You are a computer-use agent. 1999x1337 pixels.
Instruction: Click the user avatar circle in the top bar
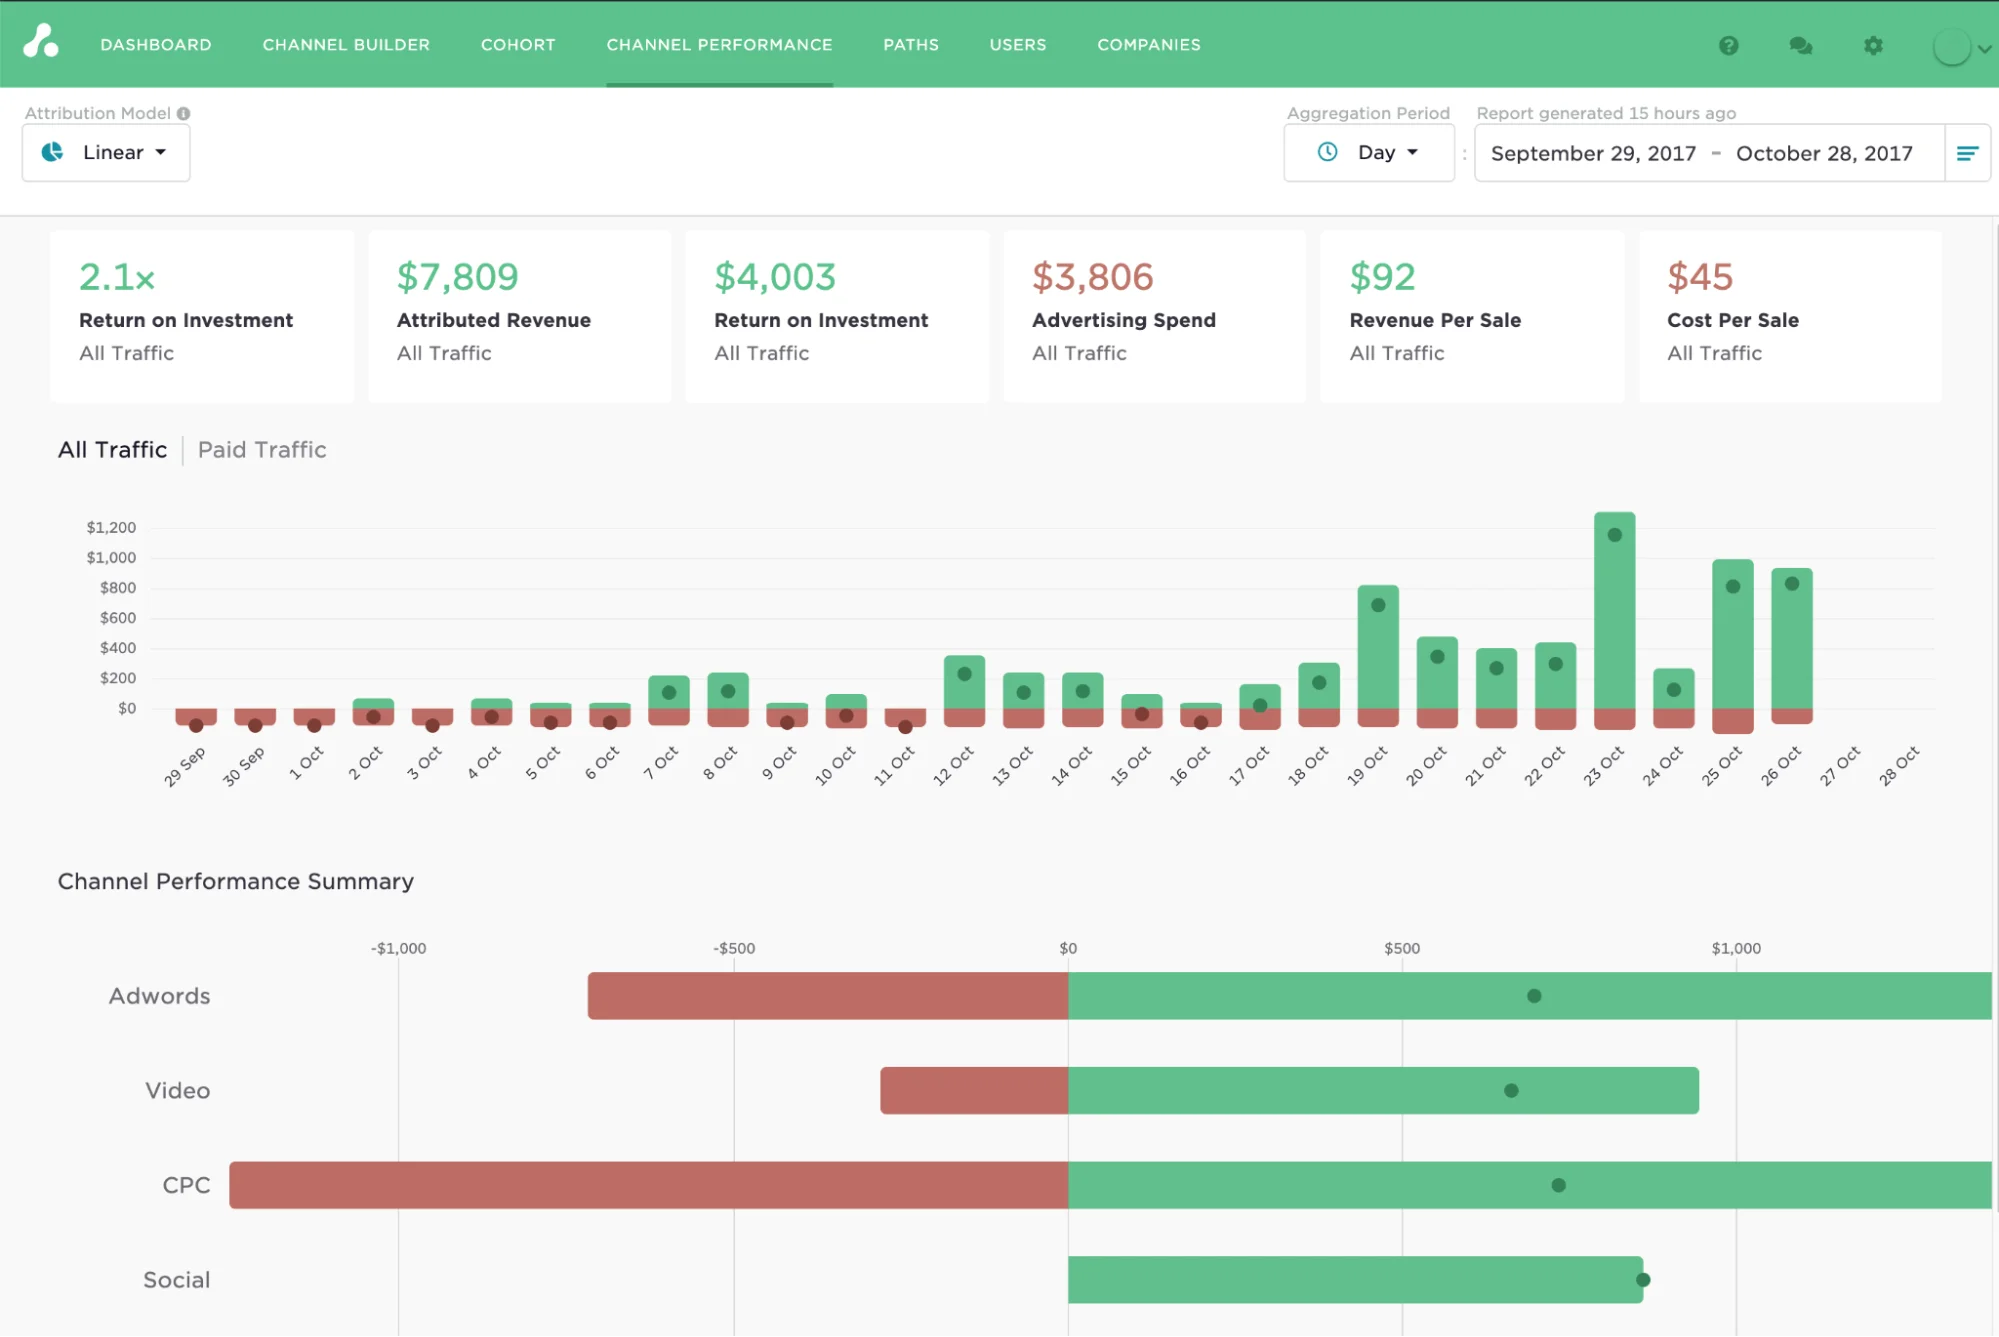coord(1950,46)
